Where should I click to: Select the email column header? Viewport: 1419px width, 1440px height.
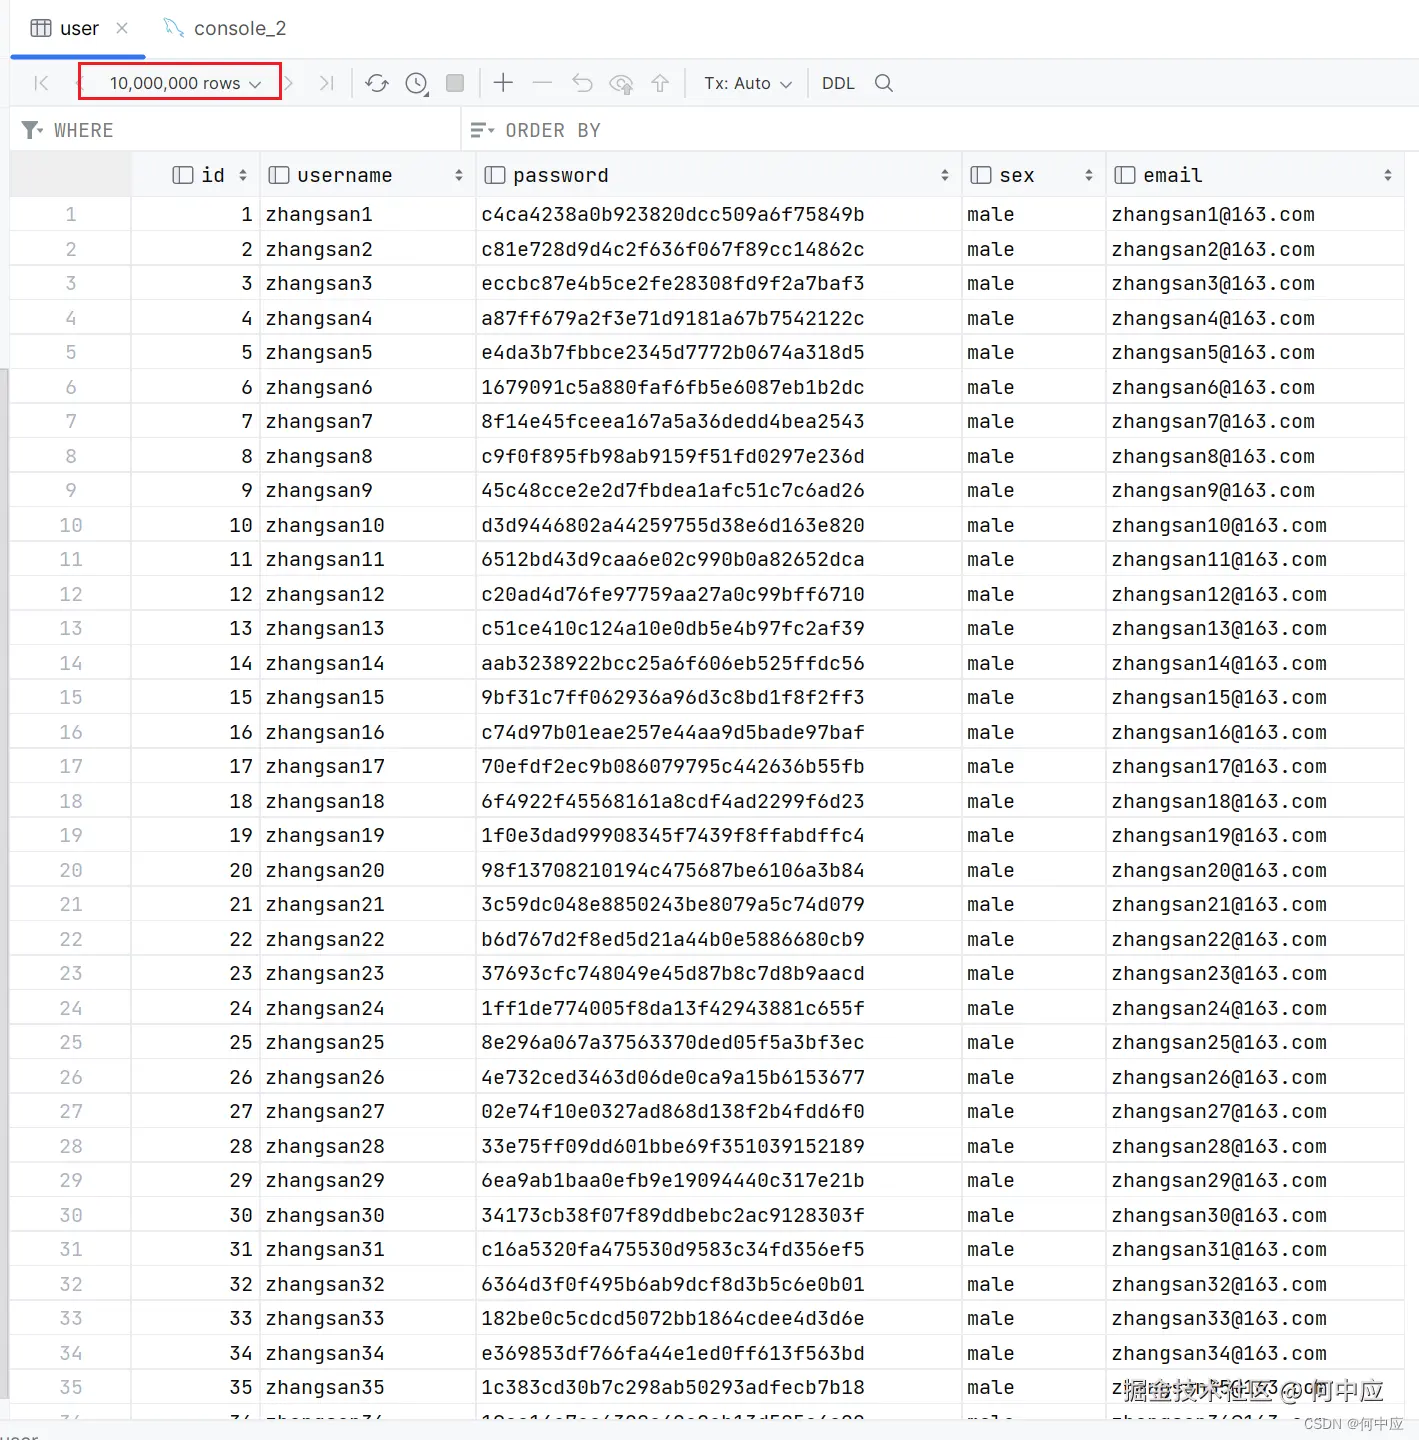1255,175
